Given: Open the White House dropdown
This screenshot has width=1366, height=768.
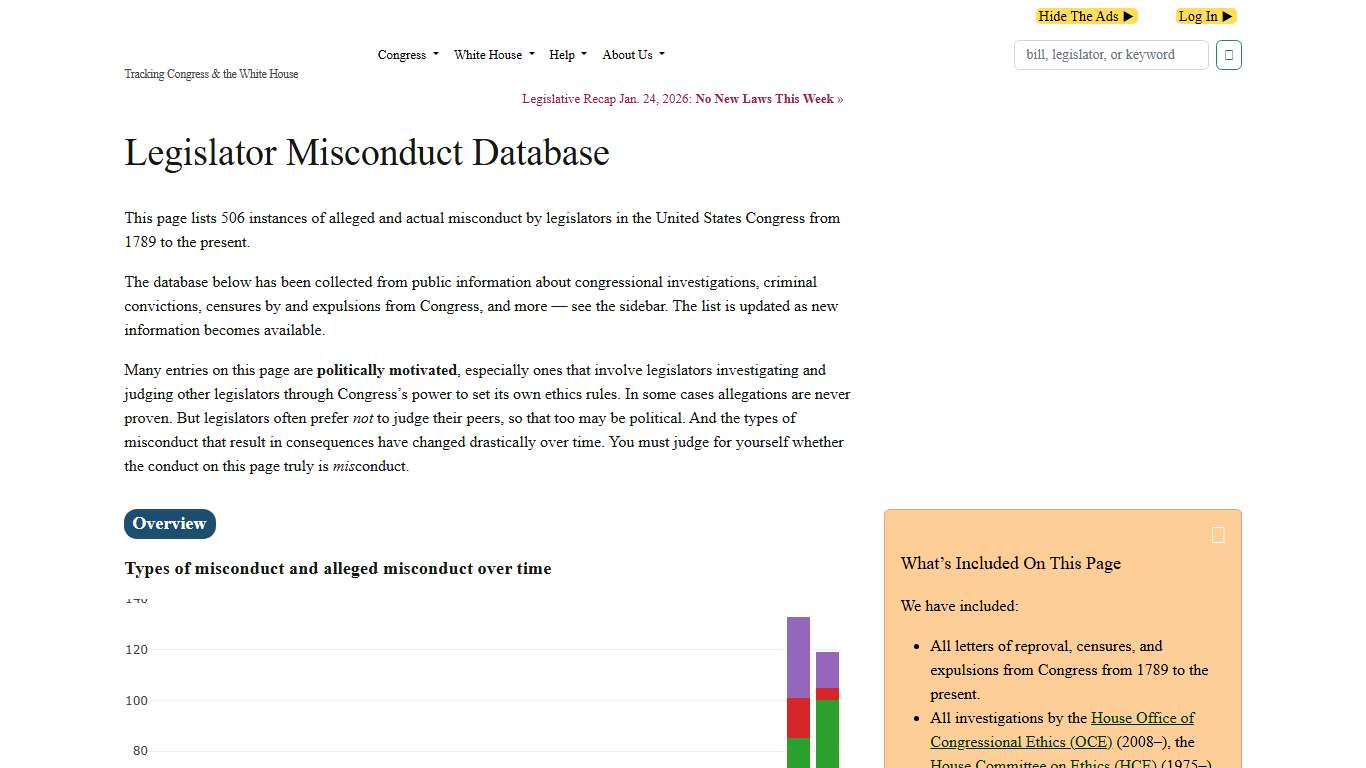Looking at the screenshot, I should (493, 55).
